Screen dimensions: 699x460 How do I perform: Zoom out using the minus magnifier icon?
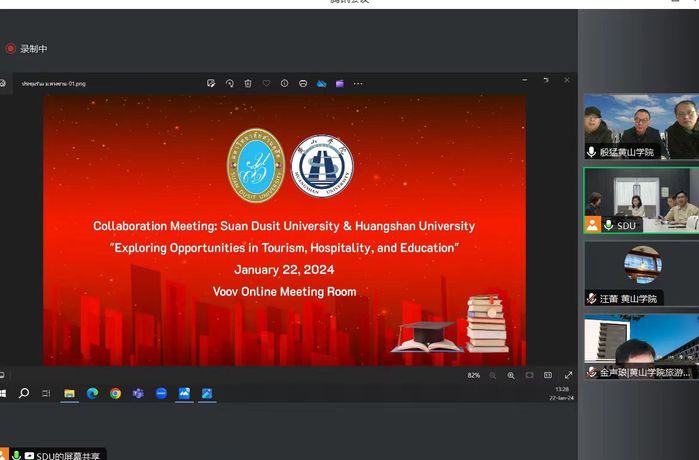click(x=493, y=375)
